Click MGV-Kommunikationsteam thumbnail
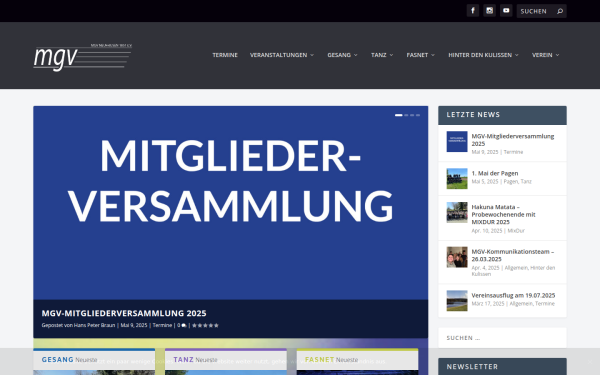This screenshot has width=600, height=375. click(x=457, y=257)
